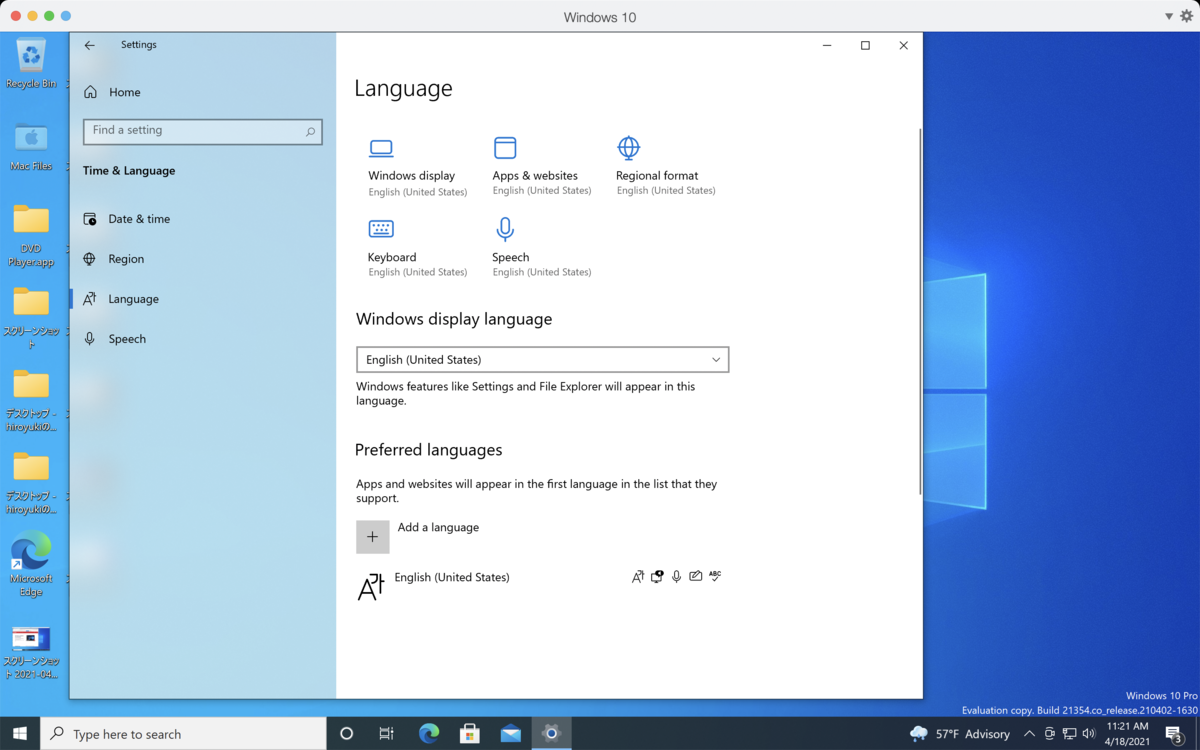1200x750 pixels.
Task: Select the DVD Playerapp desktop folder
Action: [32, 236]
